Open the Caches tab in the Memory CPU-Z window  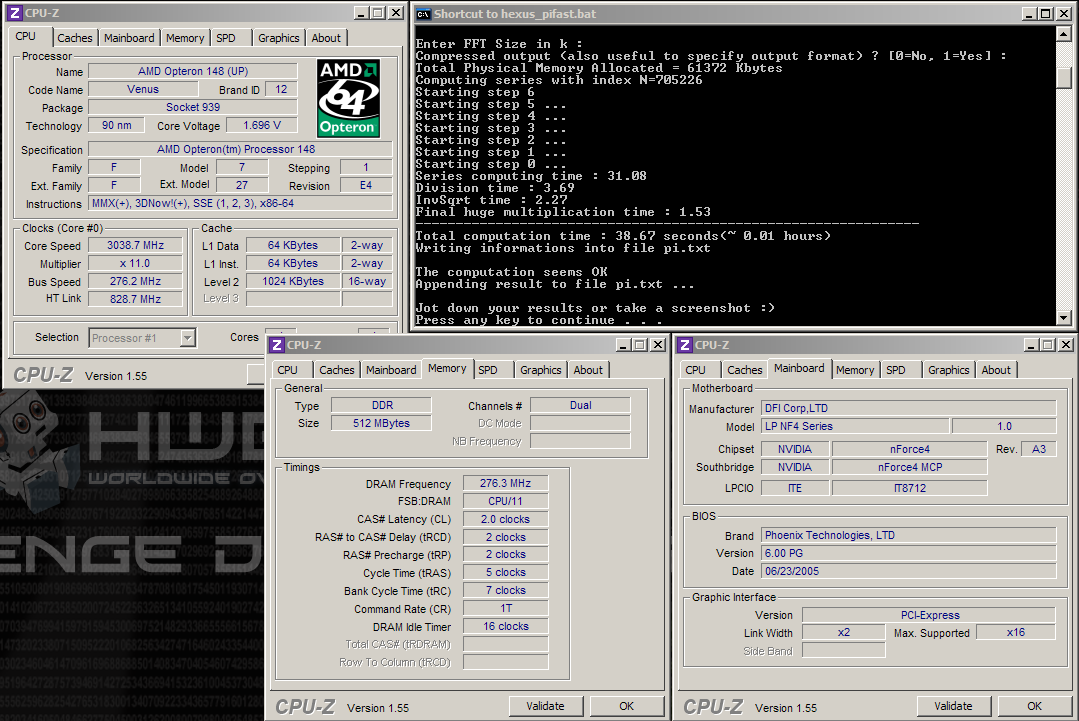336,369
